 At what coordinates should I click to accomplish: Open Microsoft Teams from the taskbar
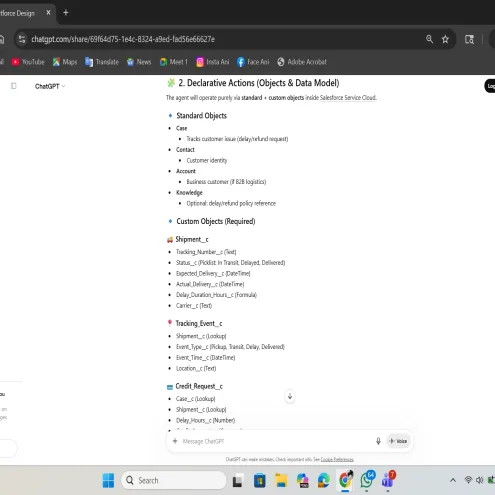pyautogui.click(x=388, y=480)
